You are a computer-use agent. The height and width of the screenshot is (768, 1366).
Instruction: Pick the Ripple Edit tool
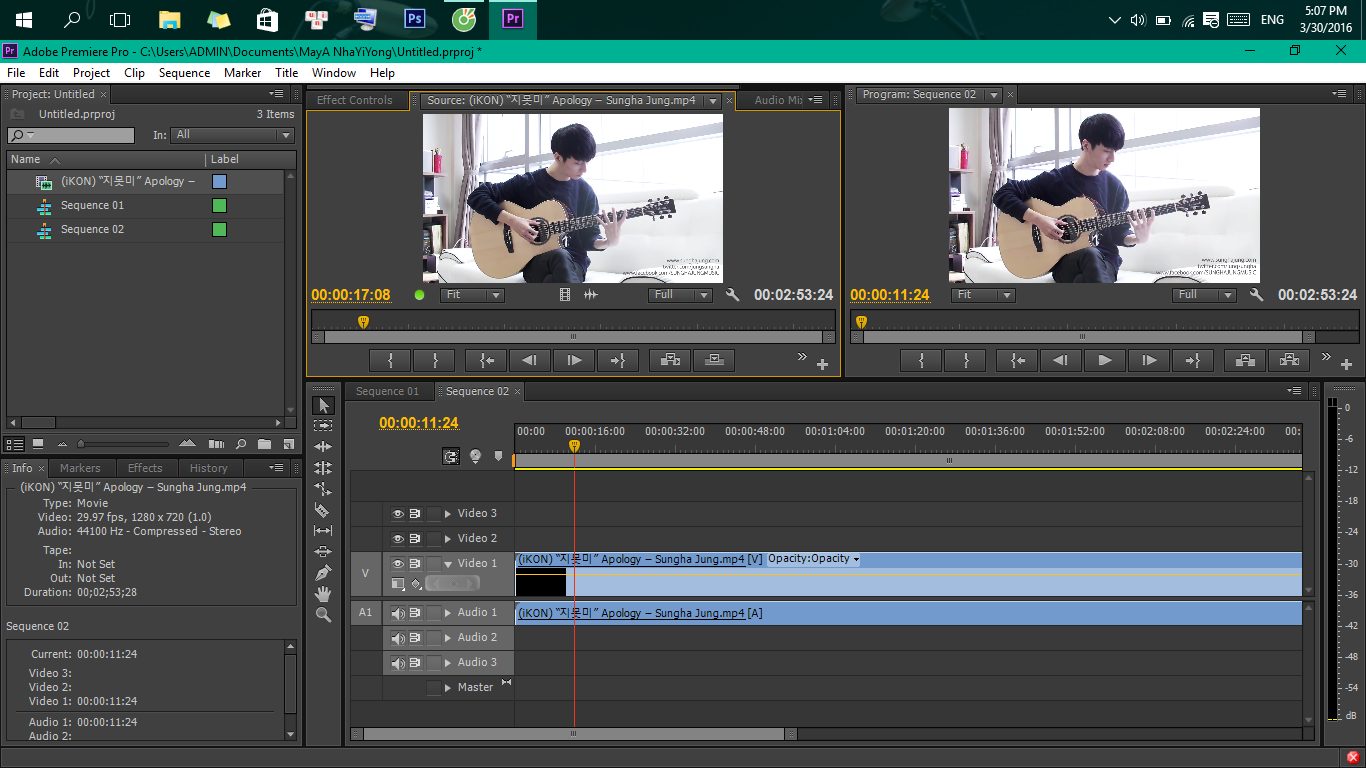323,447
